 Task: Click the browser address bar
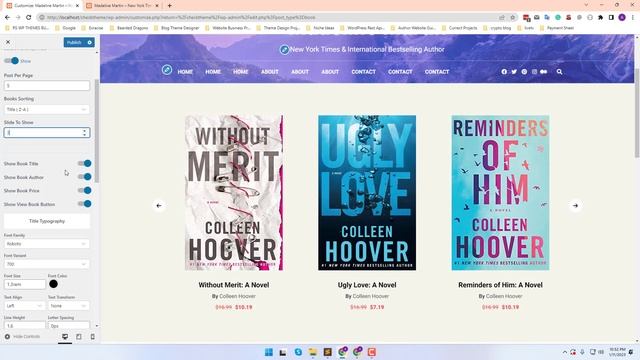[x=269, y=18]
